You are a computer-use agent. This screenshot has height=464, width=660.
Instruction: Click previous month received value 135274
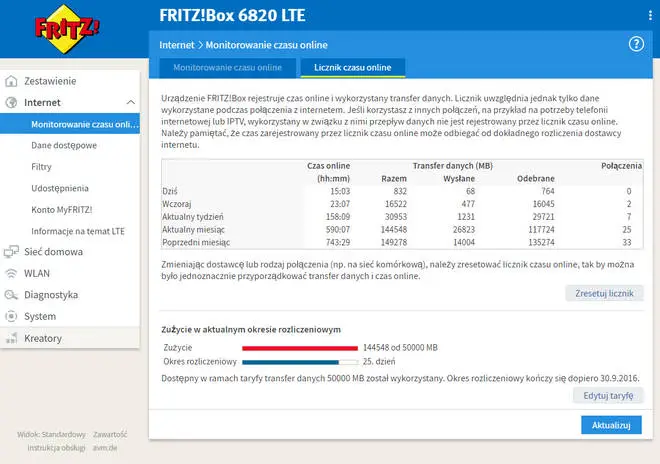541,243
